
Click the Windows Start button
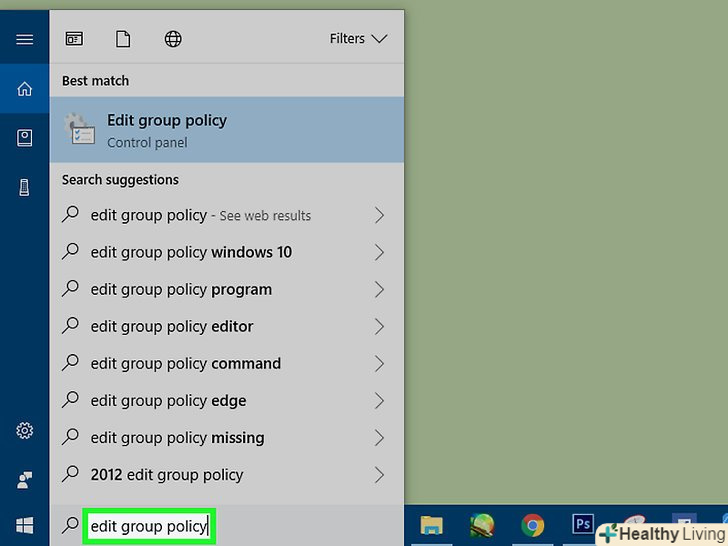(x=24, y=525)
